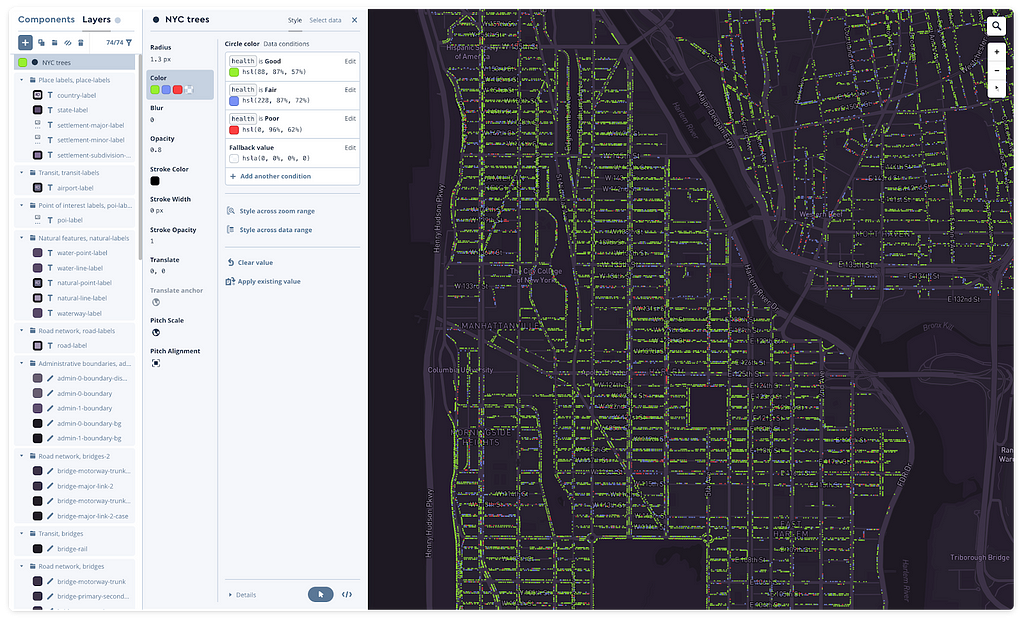Image resolution: width=1024 pixels, height=621 pixels.
Task: Select the pointer UI editing mode
Action: click(x=321, y=594)
